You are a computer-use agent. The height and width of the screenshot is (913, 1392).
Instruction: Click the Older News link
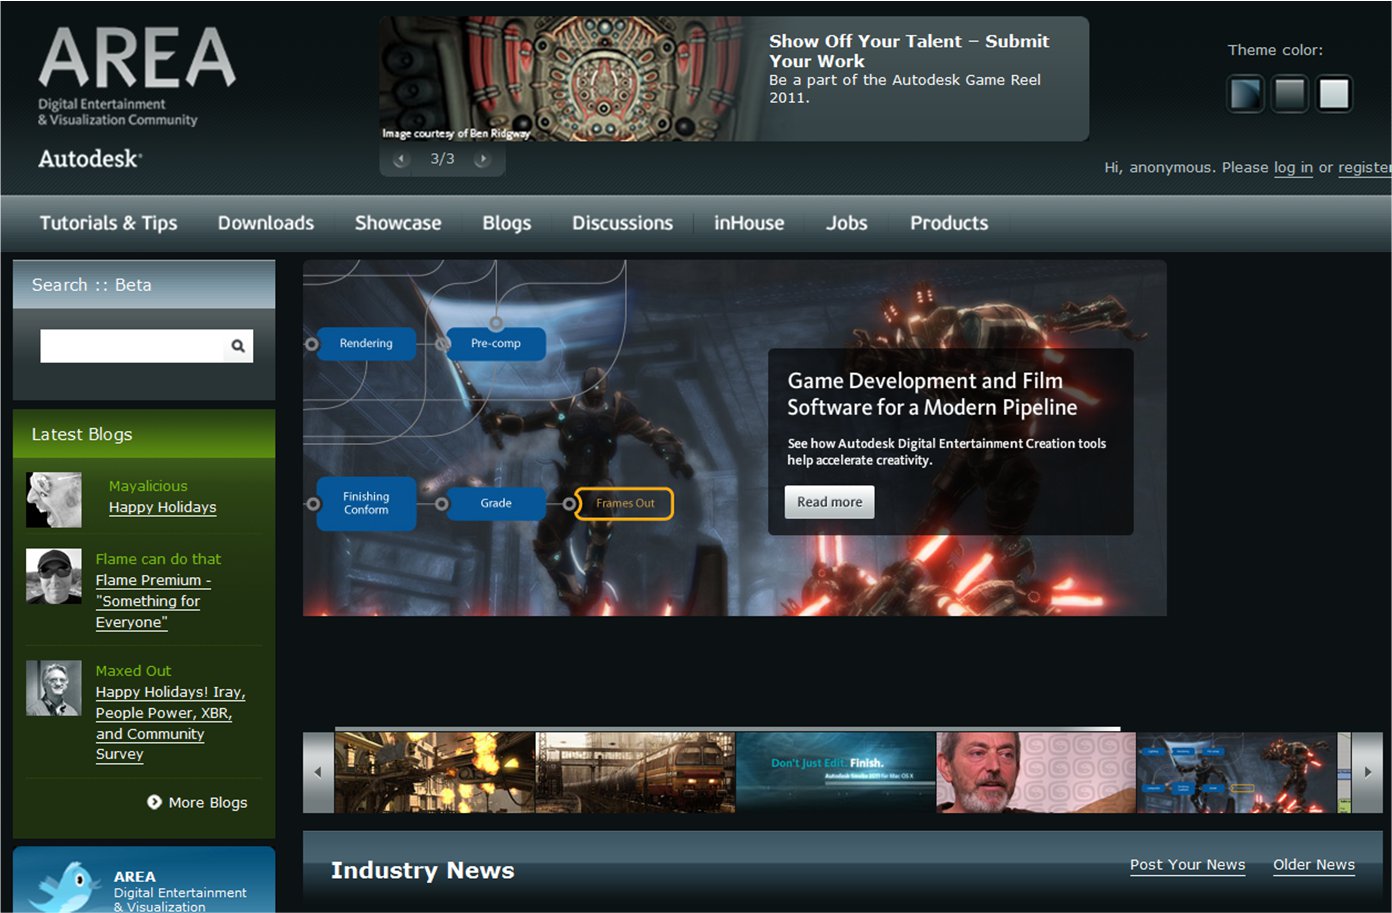[x=1314, y=865]
